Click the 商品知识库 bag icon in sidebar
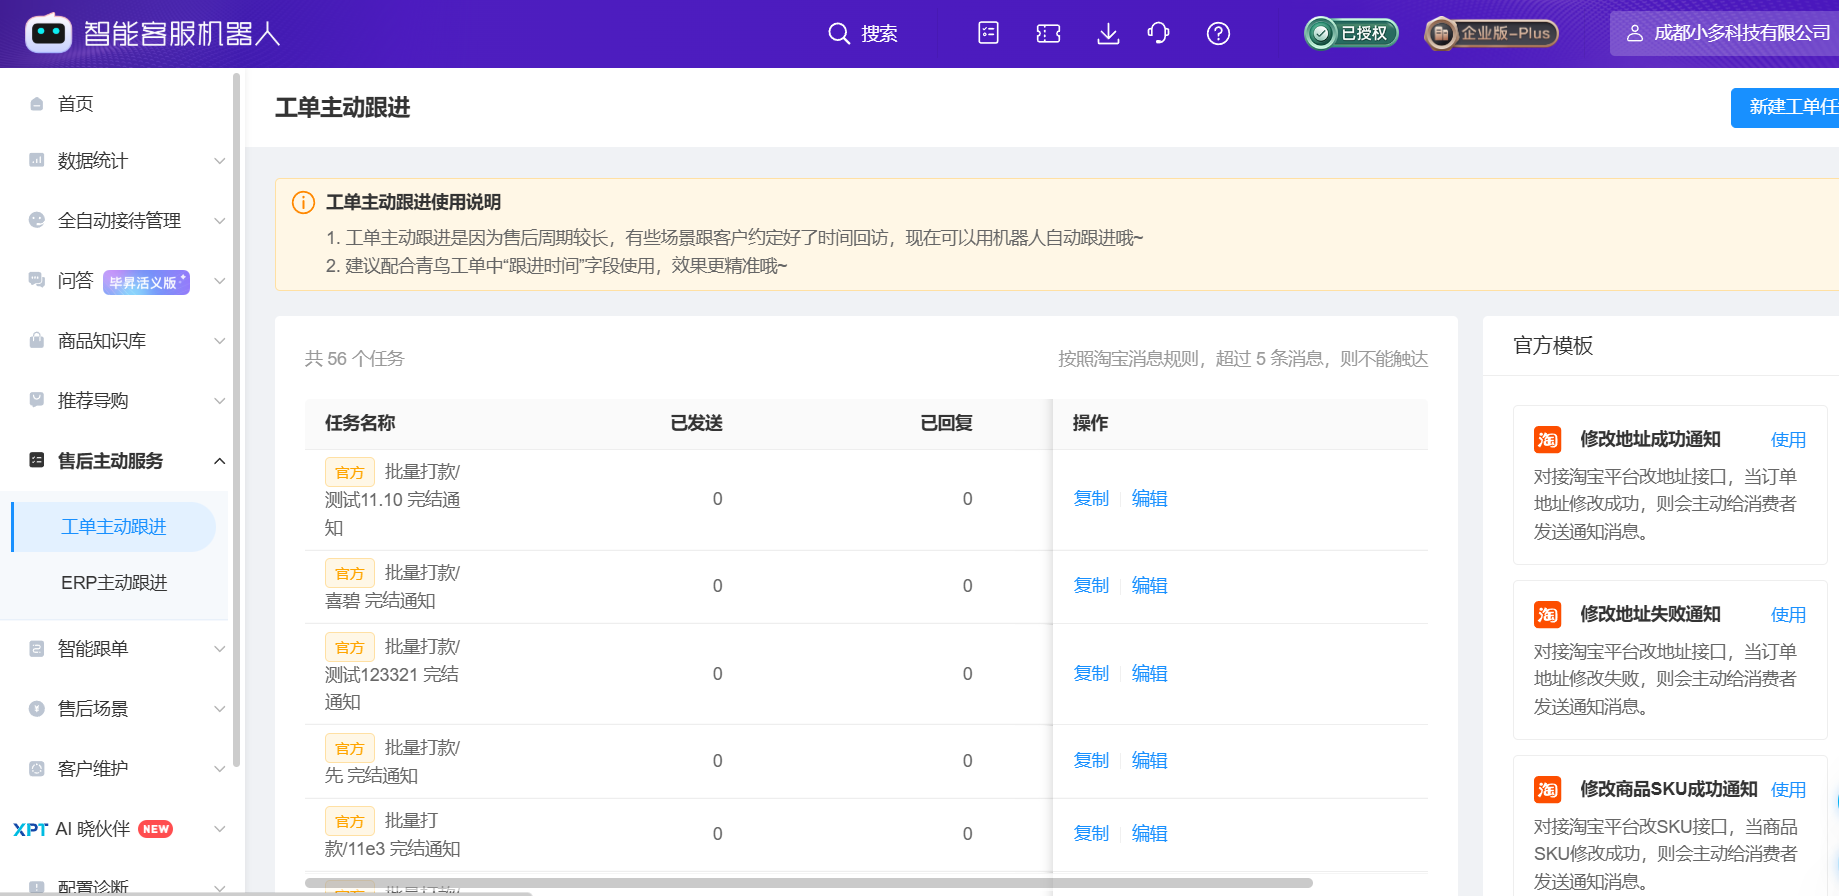 click(x=37, y=340)
